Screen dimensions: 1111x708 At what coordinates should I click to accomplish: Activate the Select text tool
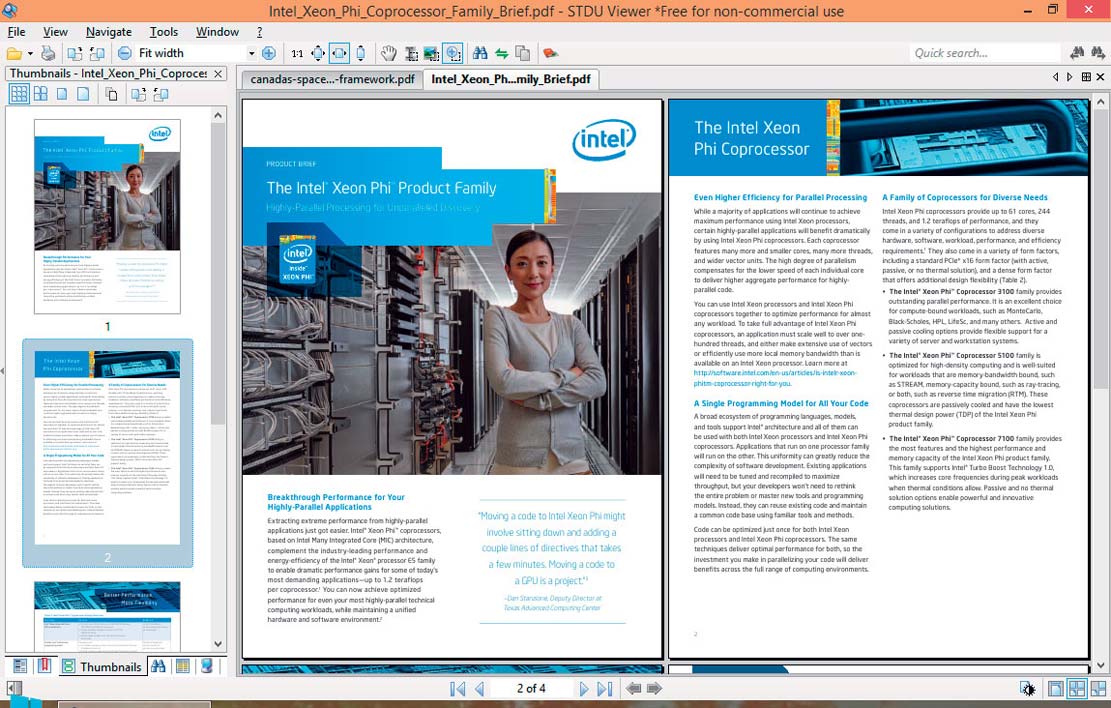pyautogui.click(x=411, y=53)
